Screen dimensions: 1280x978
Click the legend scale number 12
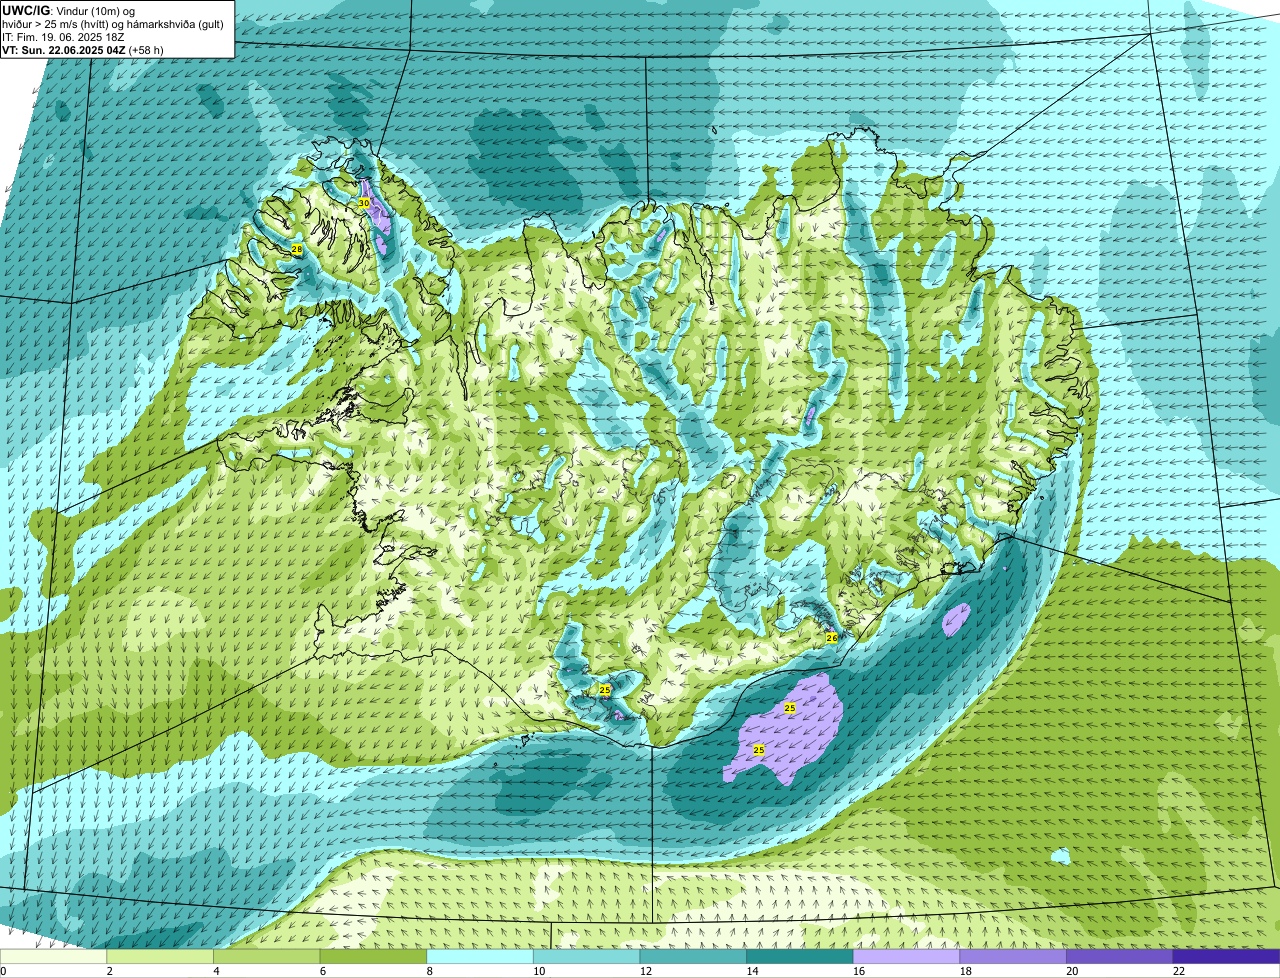coord(646,971)
